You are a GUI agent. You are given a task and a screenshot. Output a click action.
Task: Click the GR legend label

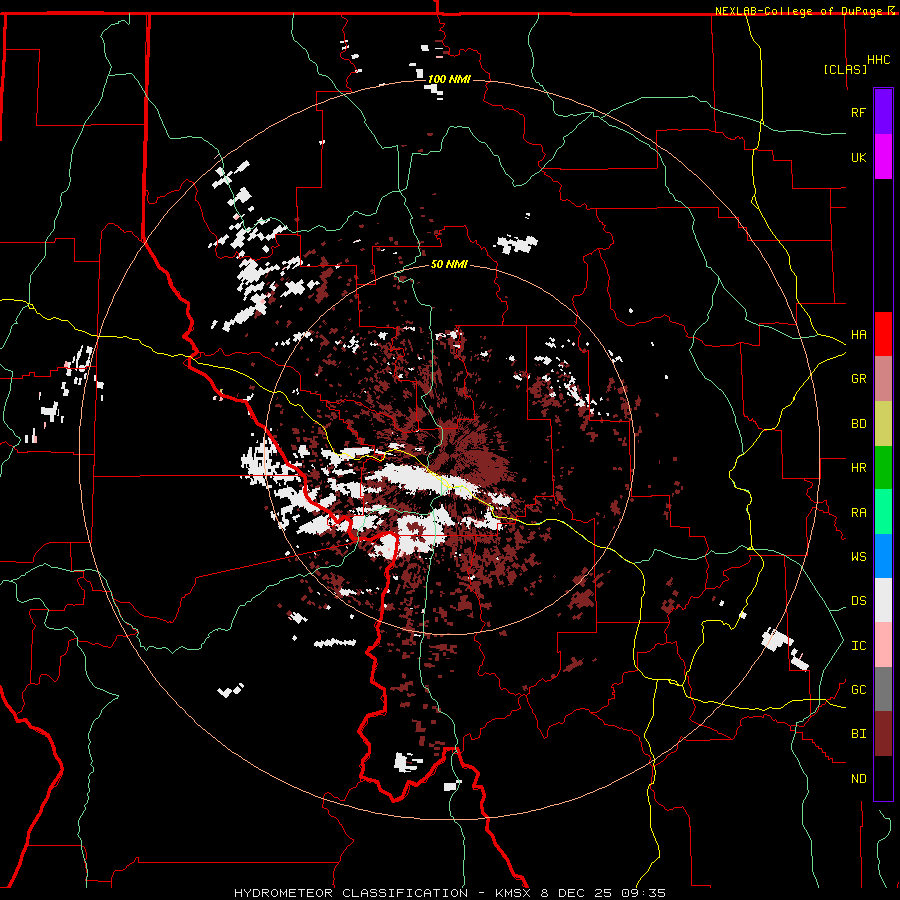coord(858,379)
